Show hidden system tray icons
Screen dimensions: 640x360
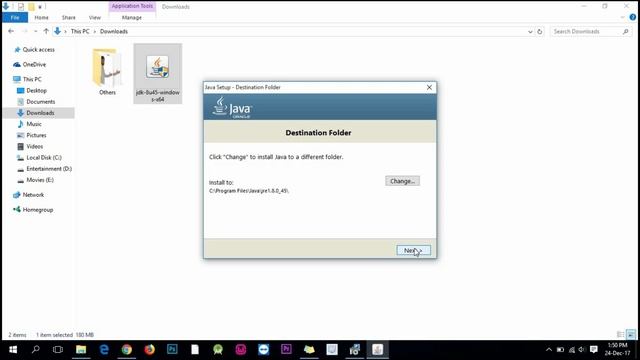pos(549,349)
